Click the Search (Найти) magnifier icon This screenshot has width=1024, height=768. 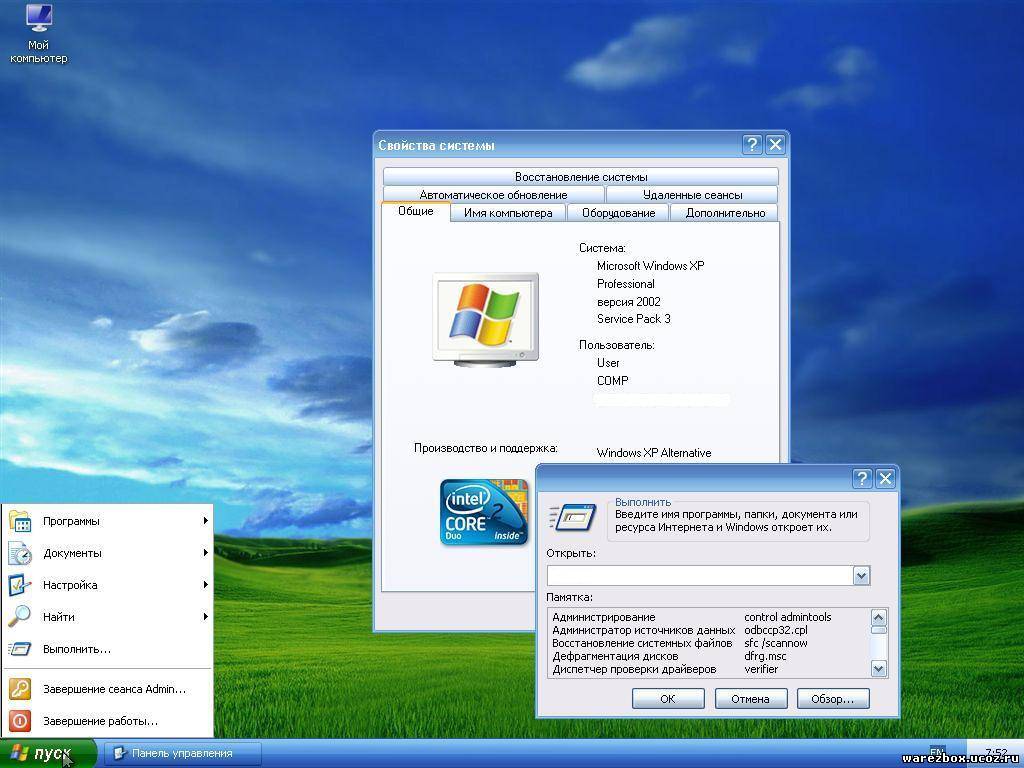20,617
